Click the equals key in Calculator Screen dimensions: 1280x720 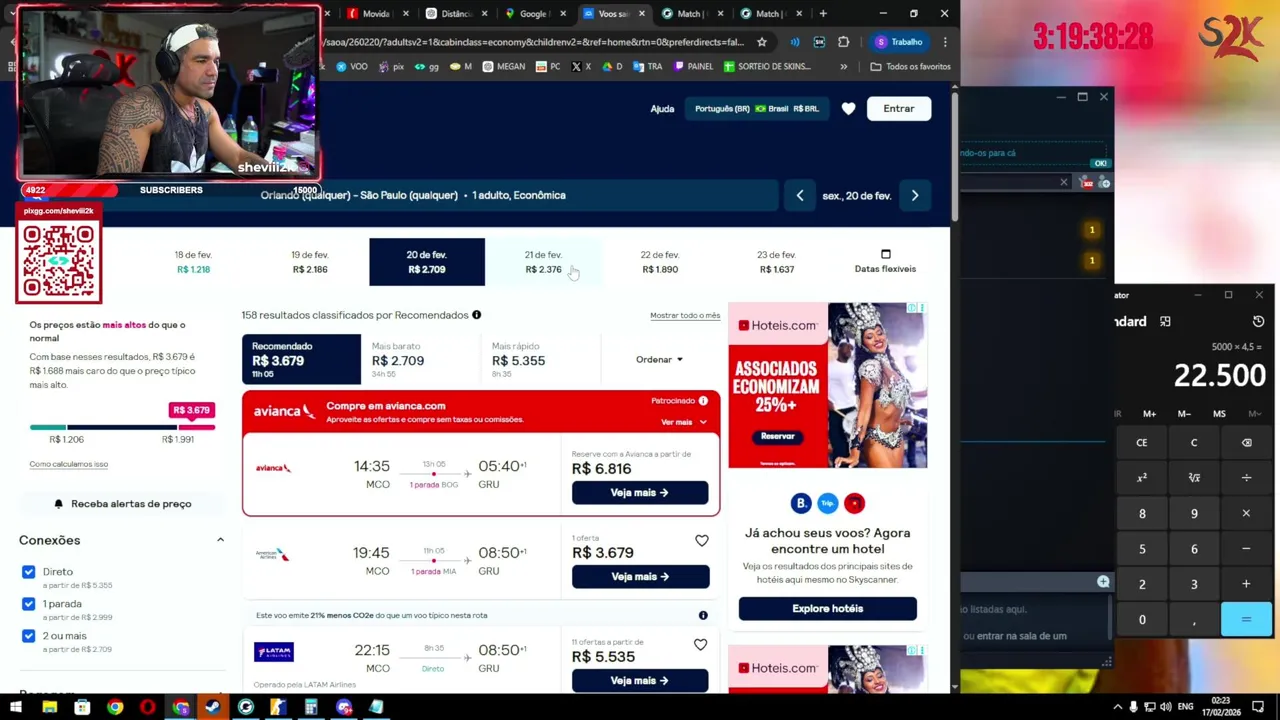[x=1246, y=620]
